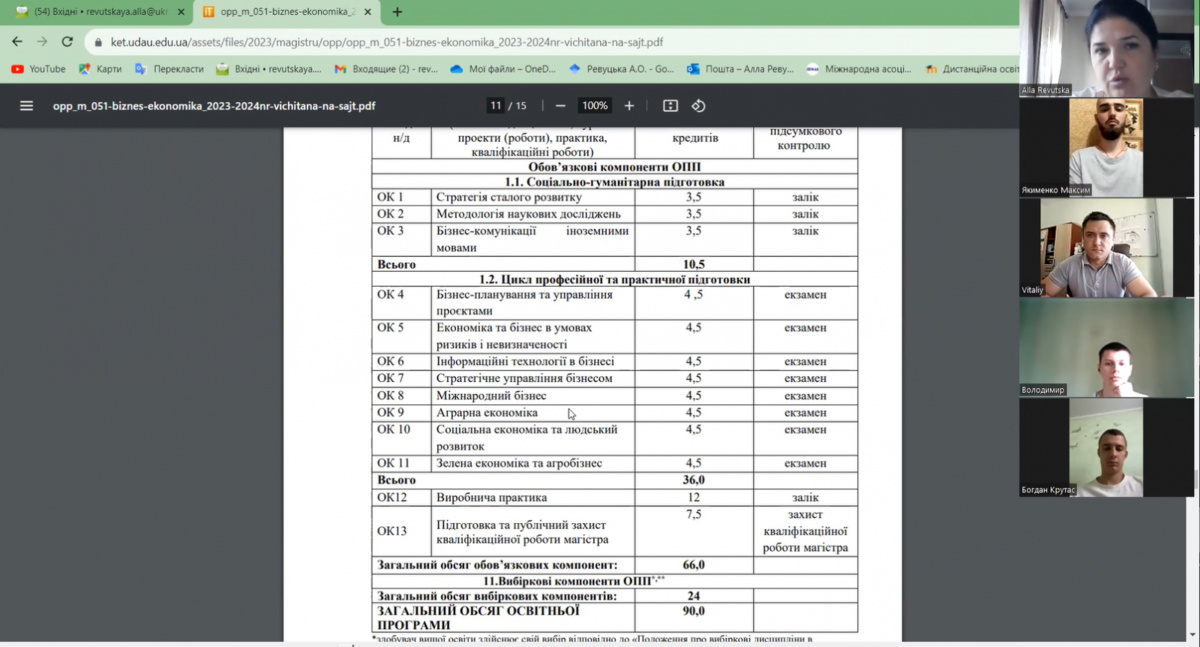Click the heading 'Обов'язкові компоненти ОПП'
Image resolution: width=1200 pixels, height=647 pixels.
[615, 166]
